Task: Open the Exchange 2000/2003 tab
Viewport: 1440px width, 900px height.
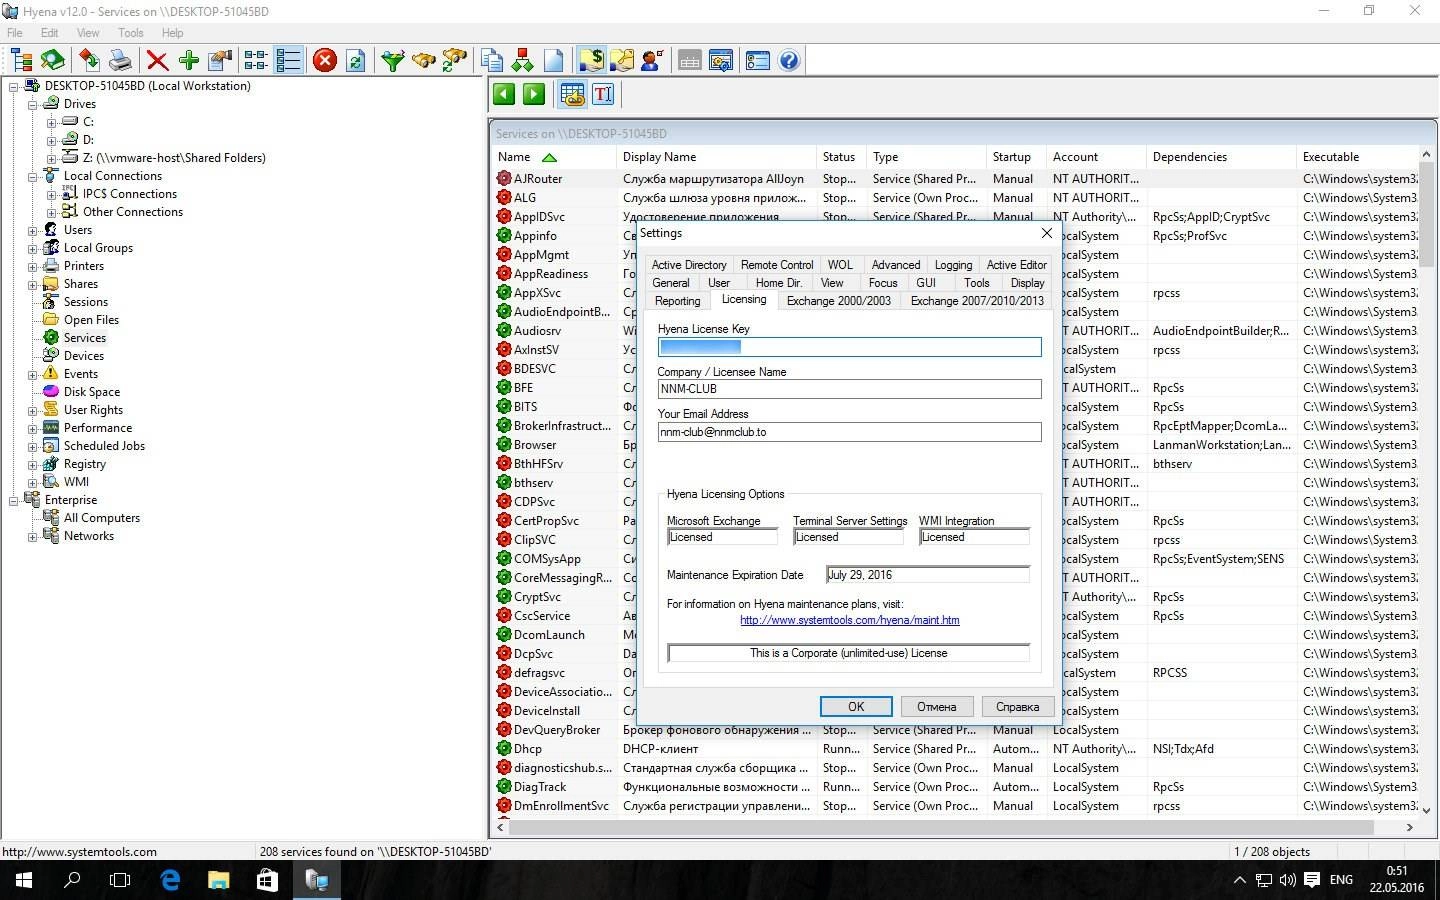Action: (838, 301)
